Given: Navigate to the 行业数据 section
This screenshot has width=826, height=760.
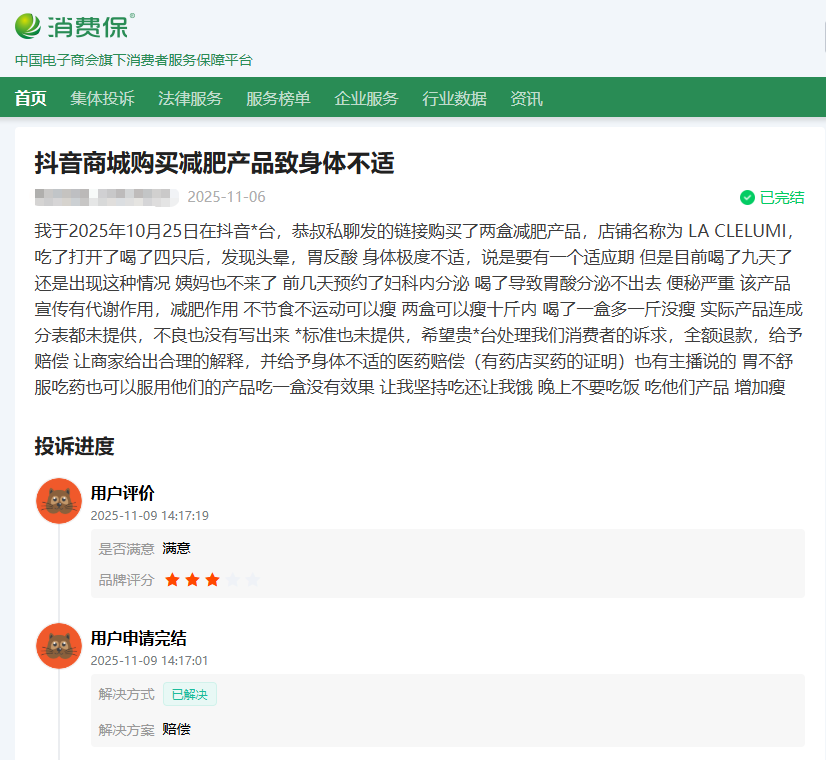Looking at the screenshot, I should (x=454, y=98).
